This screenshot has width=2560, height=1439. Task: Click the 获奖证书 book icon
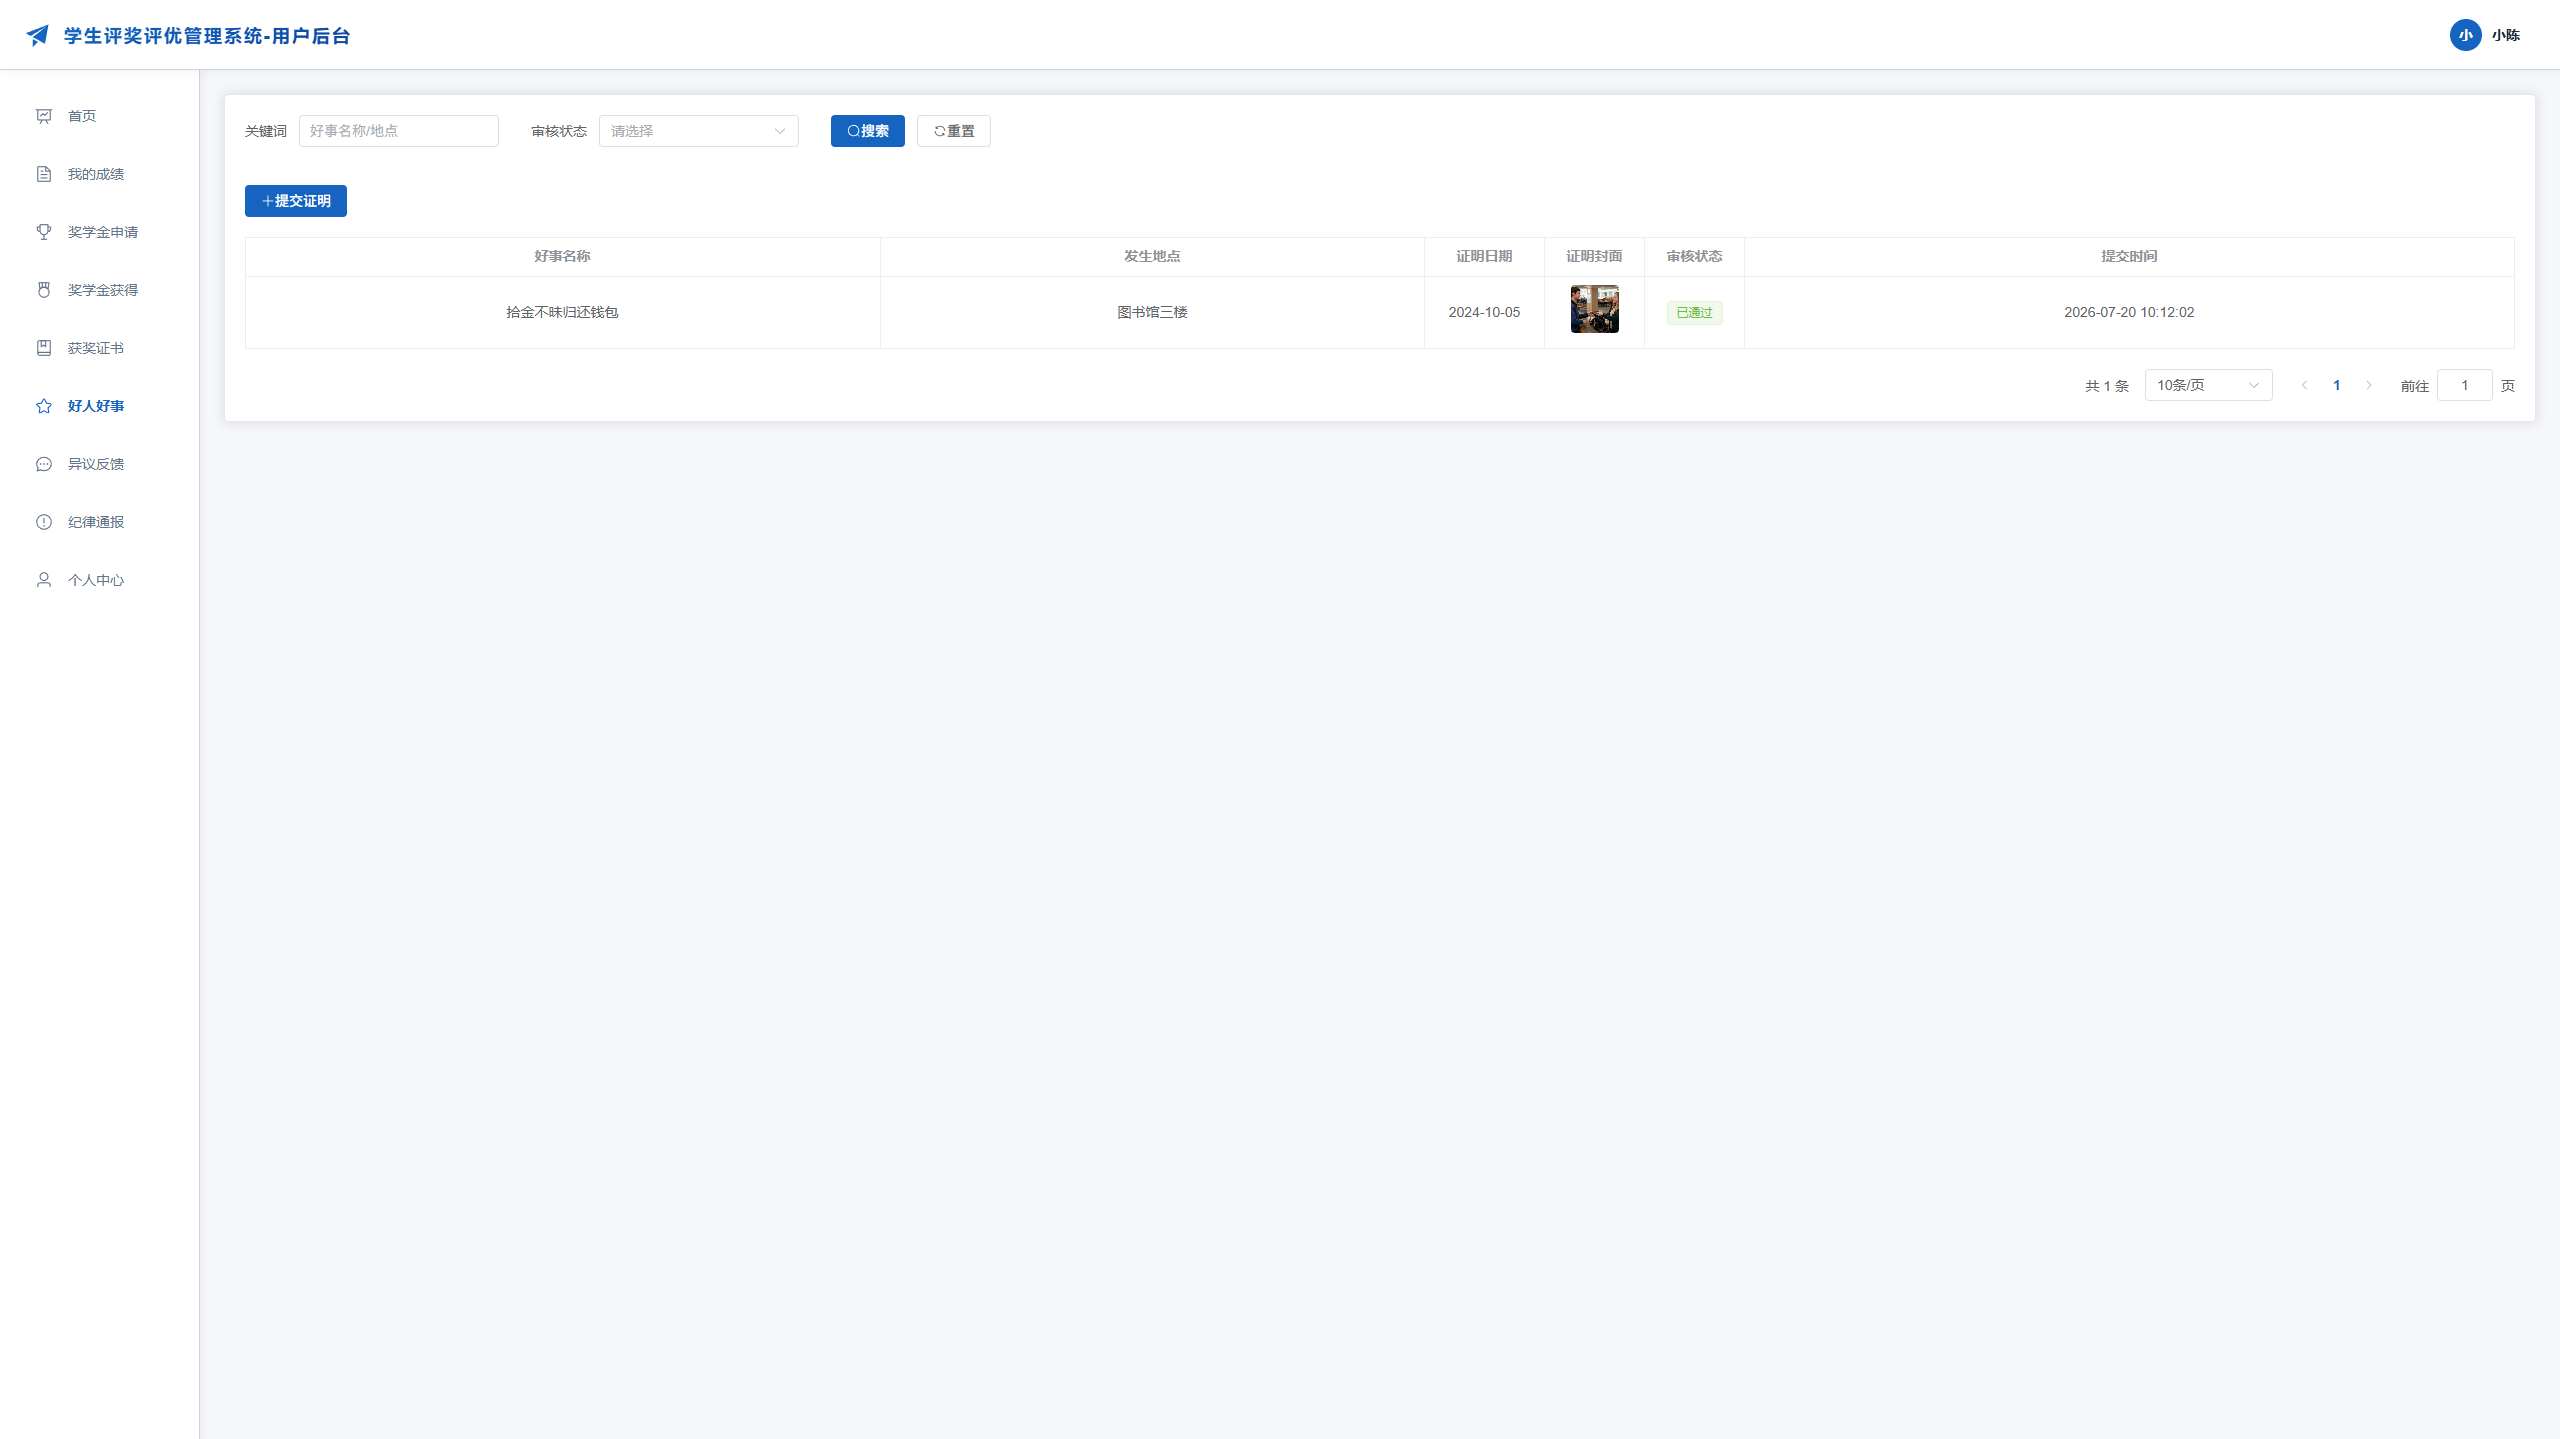(44, 348)
